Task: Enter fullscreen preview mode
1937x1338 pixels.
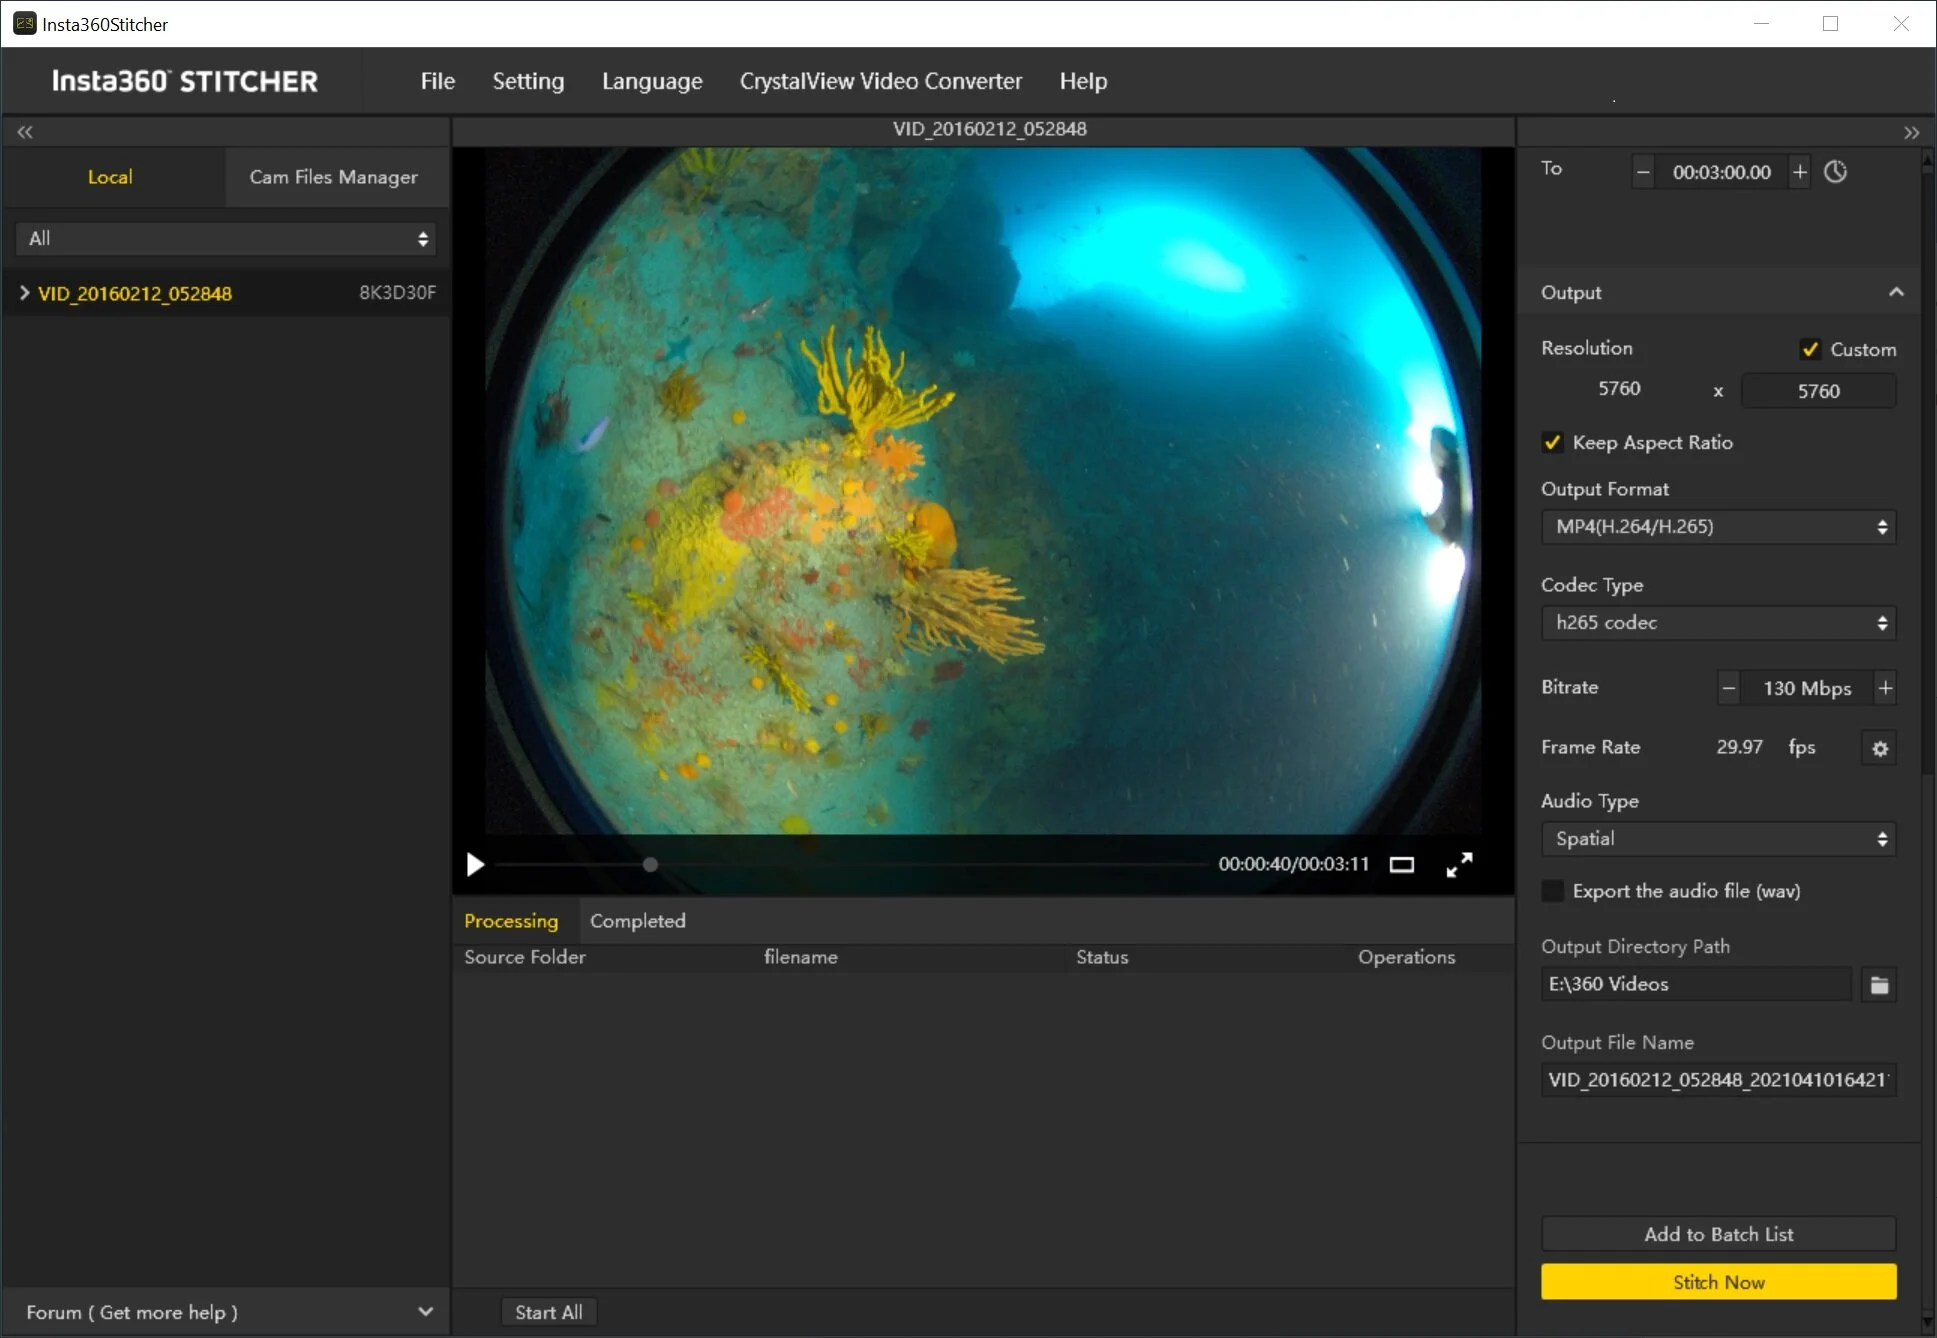Action: (x=1459, y=865)
